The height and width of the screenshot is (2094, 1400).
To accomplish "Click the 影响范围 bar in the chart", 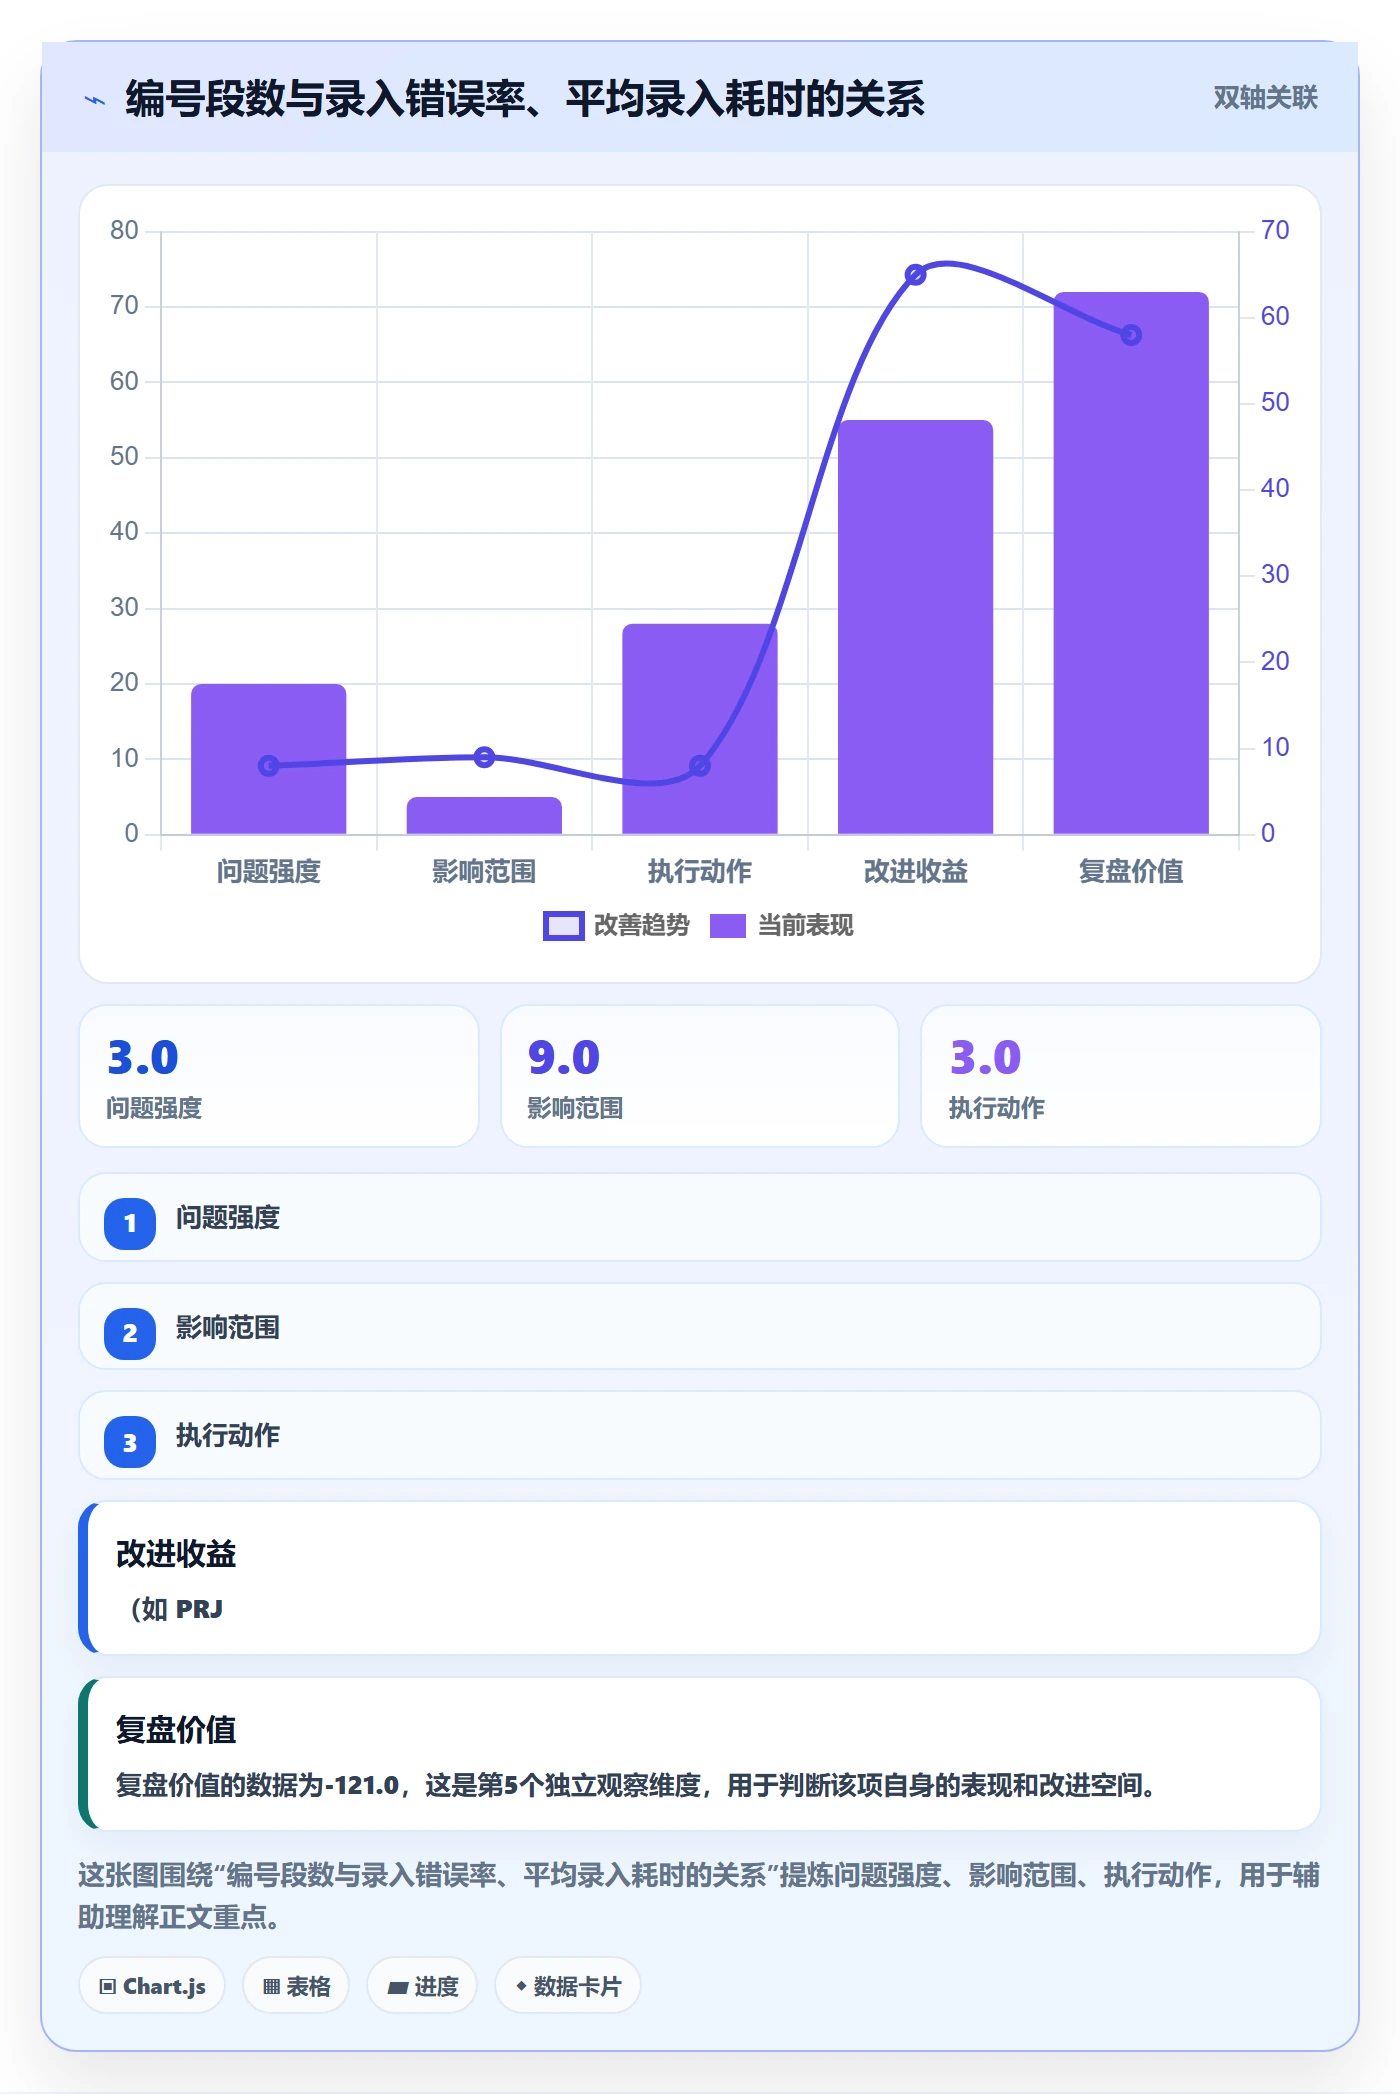I will click(484, 815).
